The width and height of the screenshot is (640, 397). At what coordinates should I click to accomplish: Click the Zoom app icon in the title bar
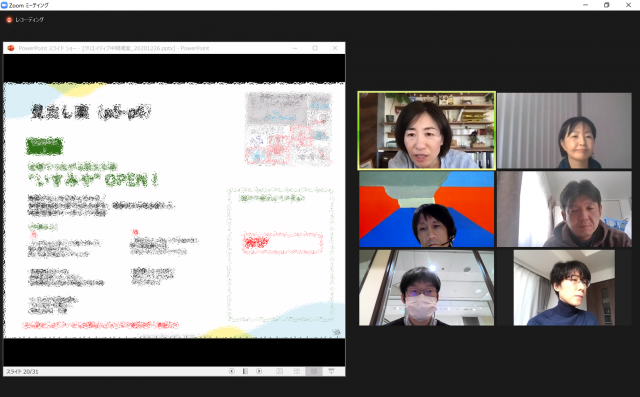pos(4,5)
